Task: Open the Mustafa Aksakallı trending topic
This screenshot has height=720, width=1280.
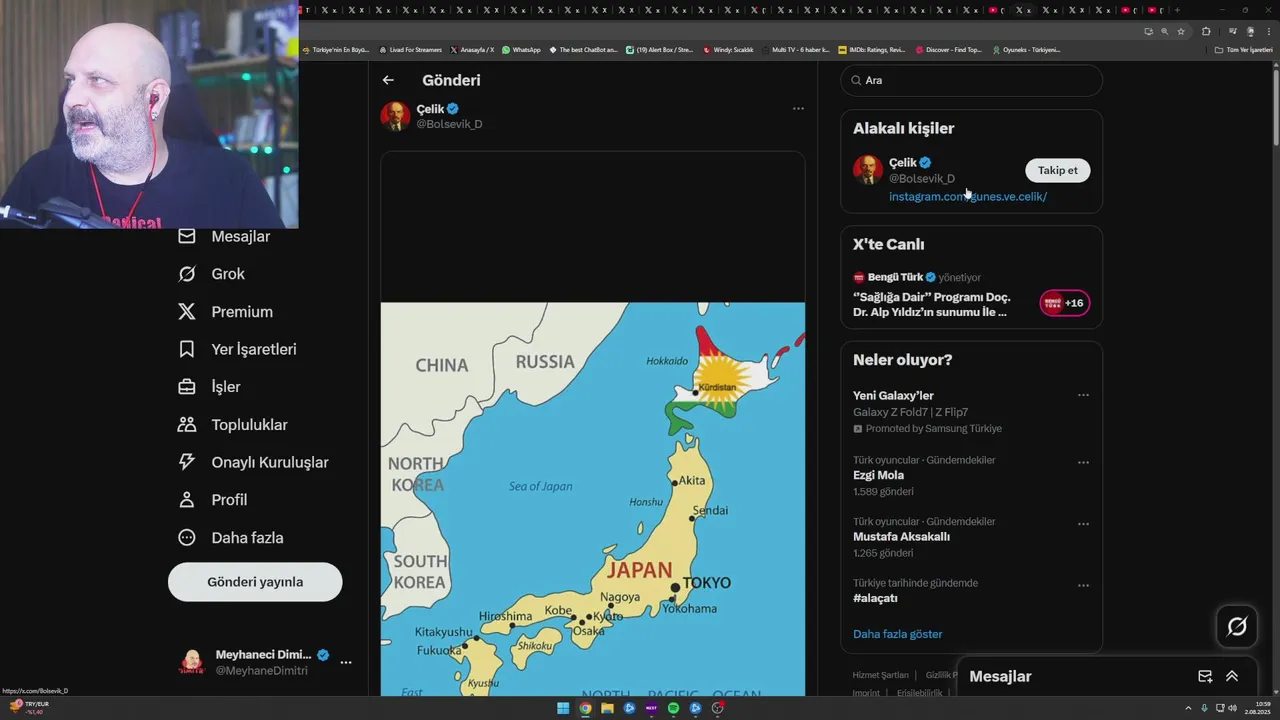Action: [901, 537]
